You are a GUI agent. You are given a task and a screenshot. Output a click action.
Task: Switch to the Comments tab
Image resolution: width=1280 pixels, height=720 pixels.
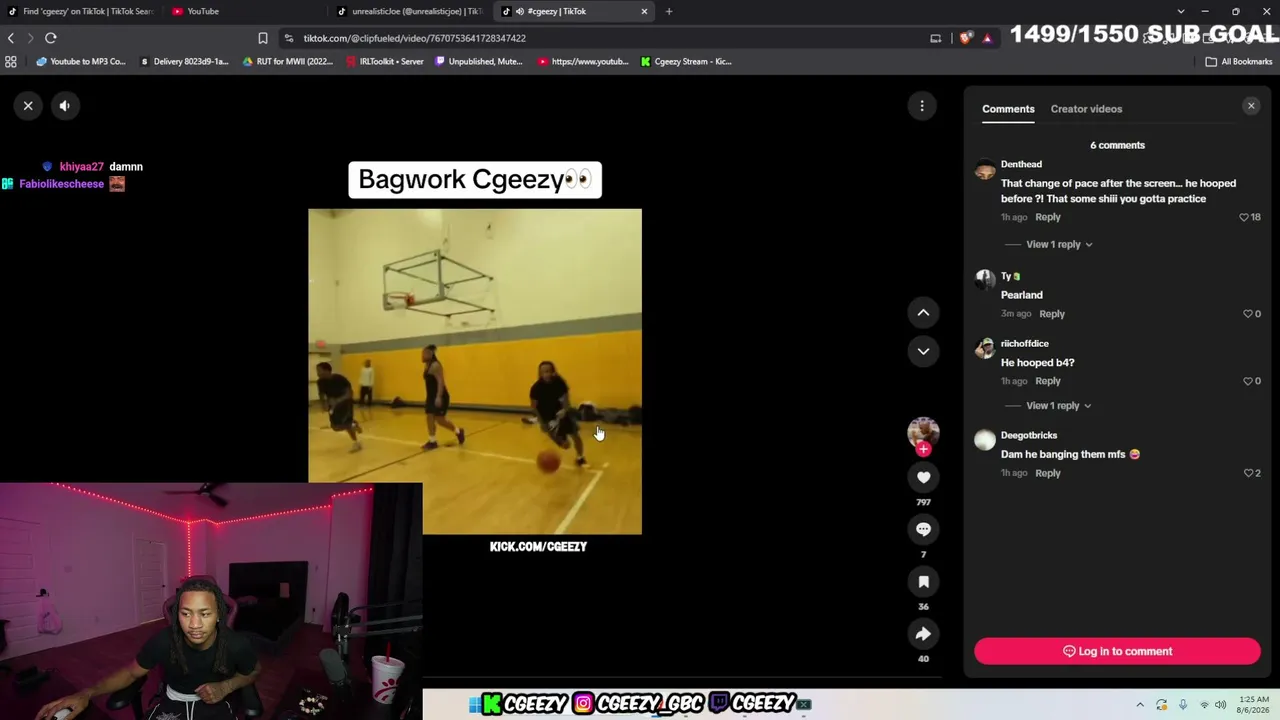point(1008,109)
